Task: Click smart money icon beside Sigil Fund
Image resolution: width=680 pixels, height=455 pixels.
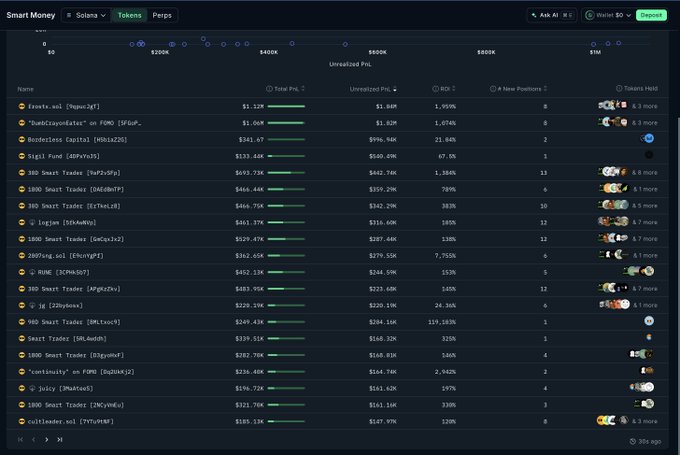Action: coord(22,156)
